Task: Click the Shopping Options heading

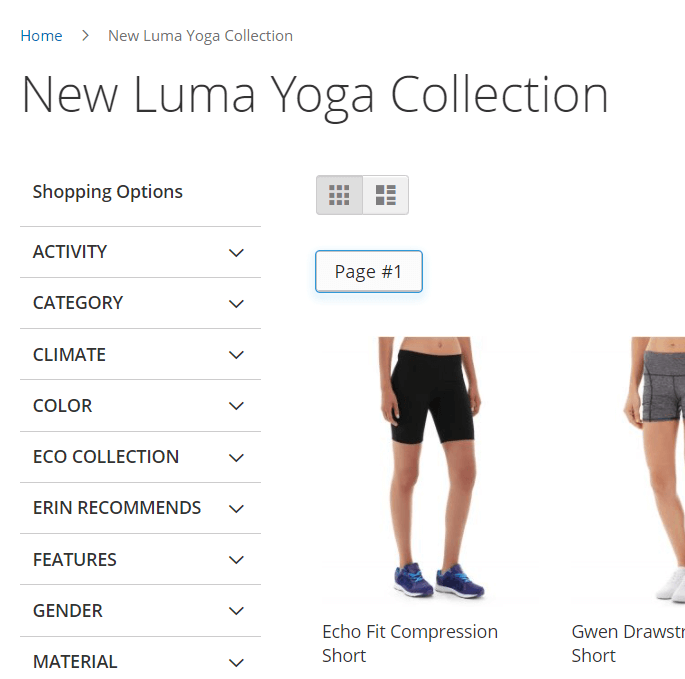Action: [x=108, y=192]
